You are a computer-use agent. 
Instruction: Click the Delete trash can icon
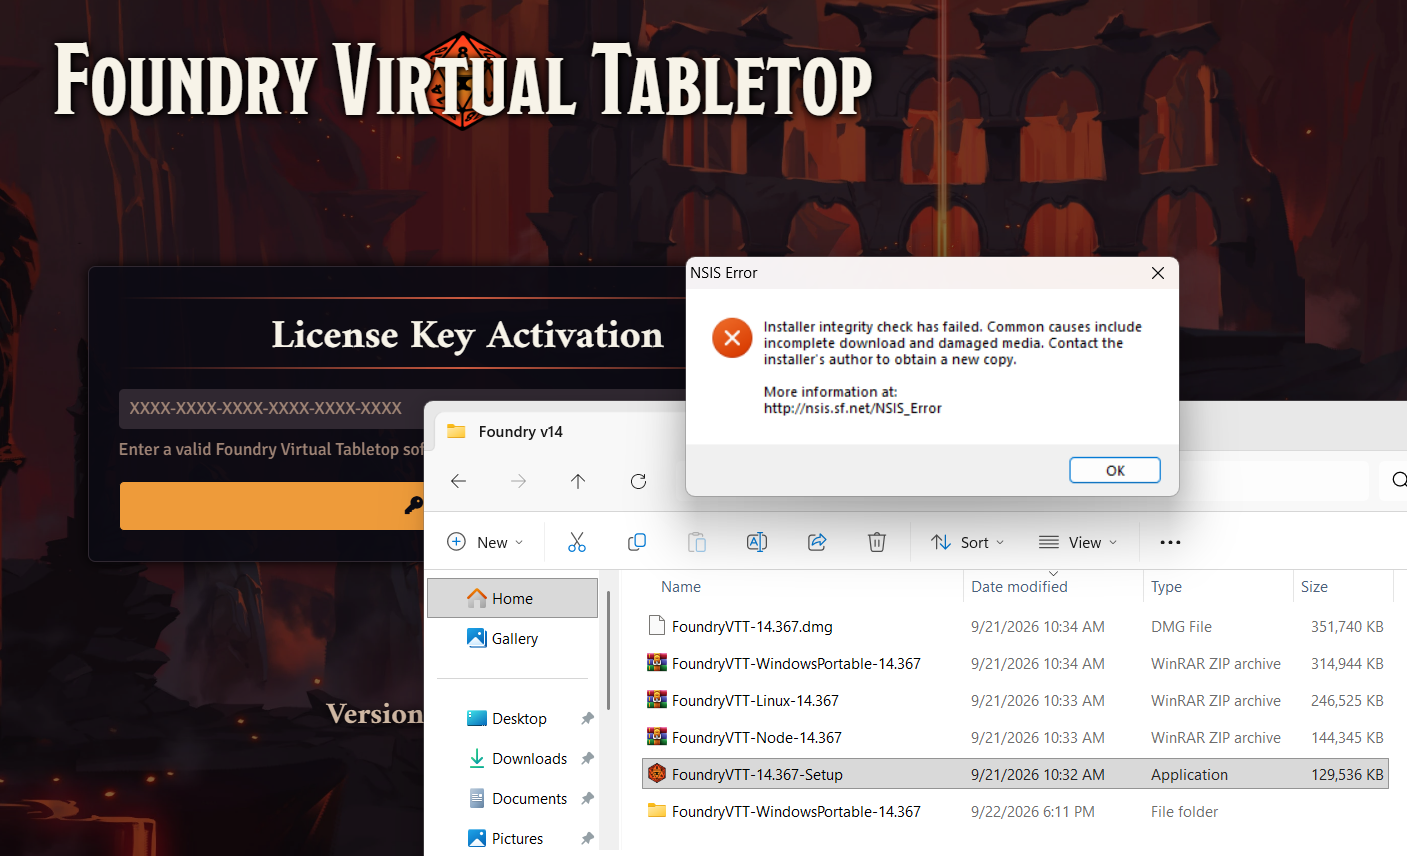point(877,542)
